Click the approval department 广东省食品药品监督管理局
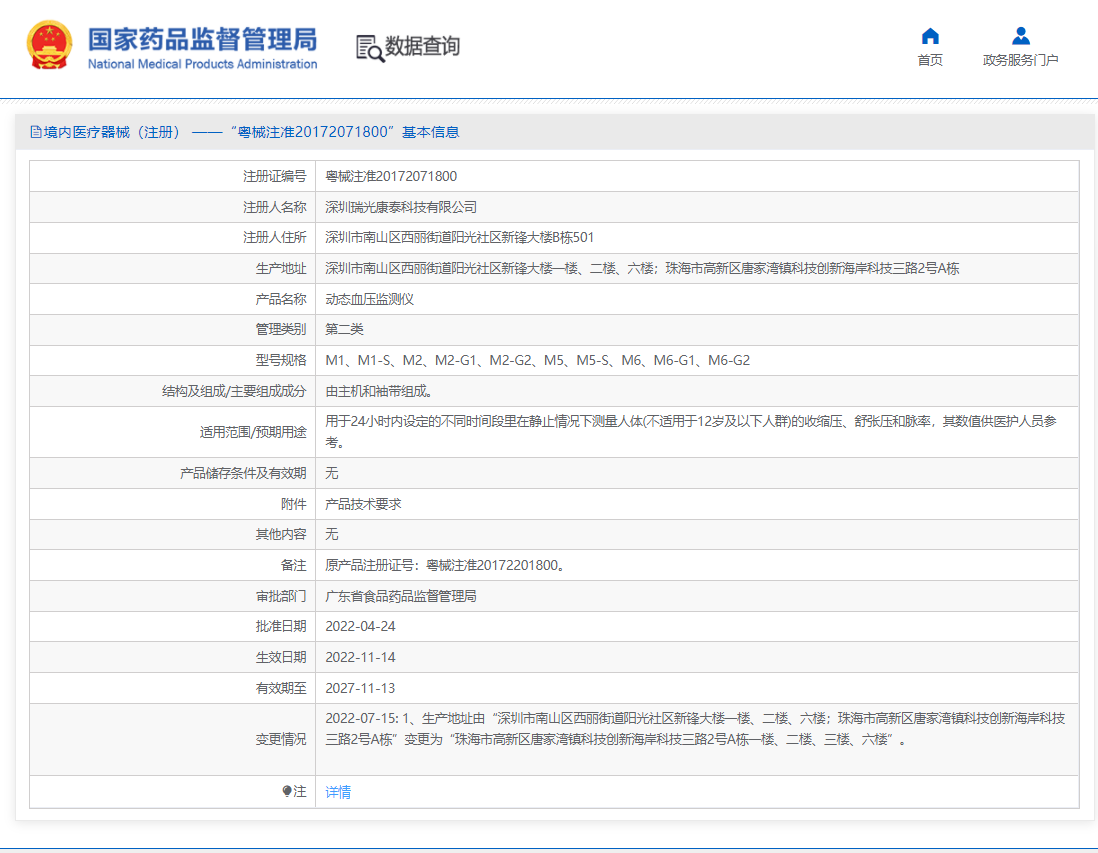Viewport: 1098px width, 853px height. (401, 596)
